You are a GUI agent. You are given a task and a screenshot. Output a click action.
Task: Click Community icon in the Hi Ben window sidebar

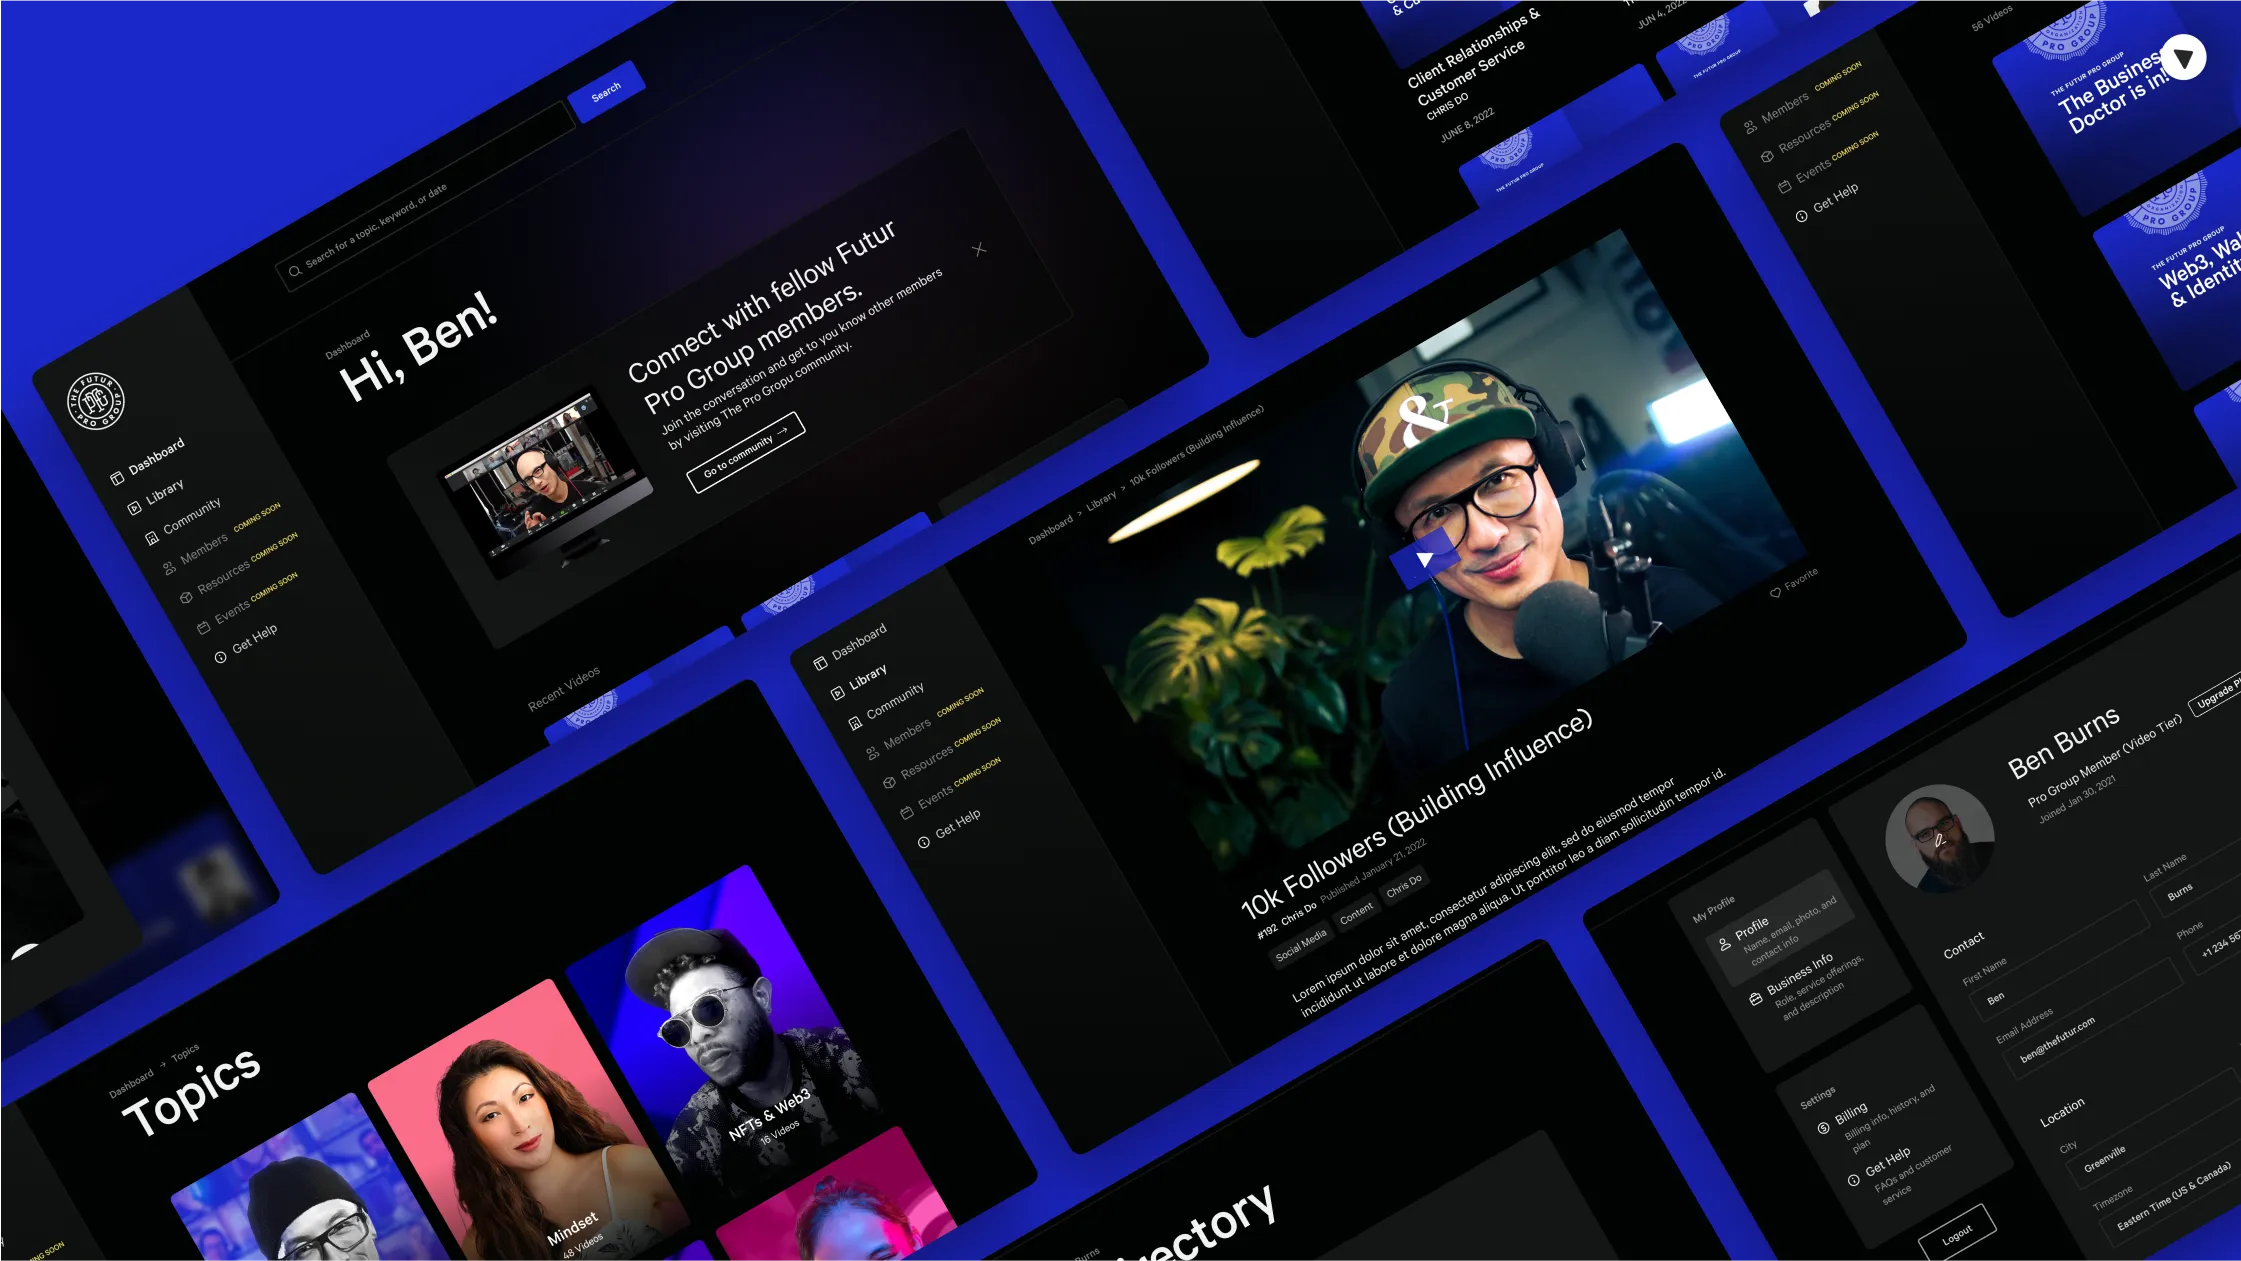point(152,538)
